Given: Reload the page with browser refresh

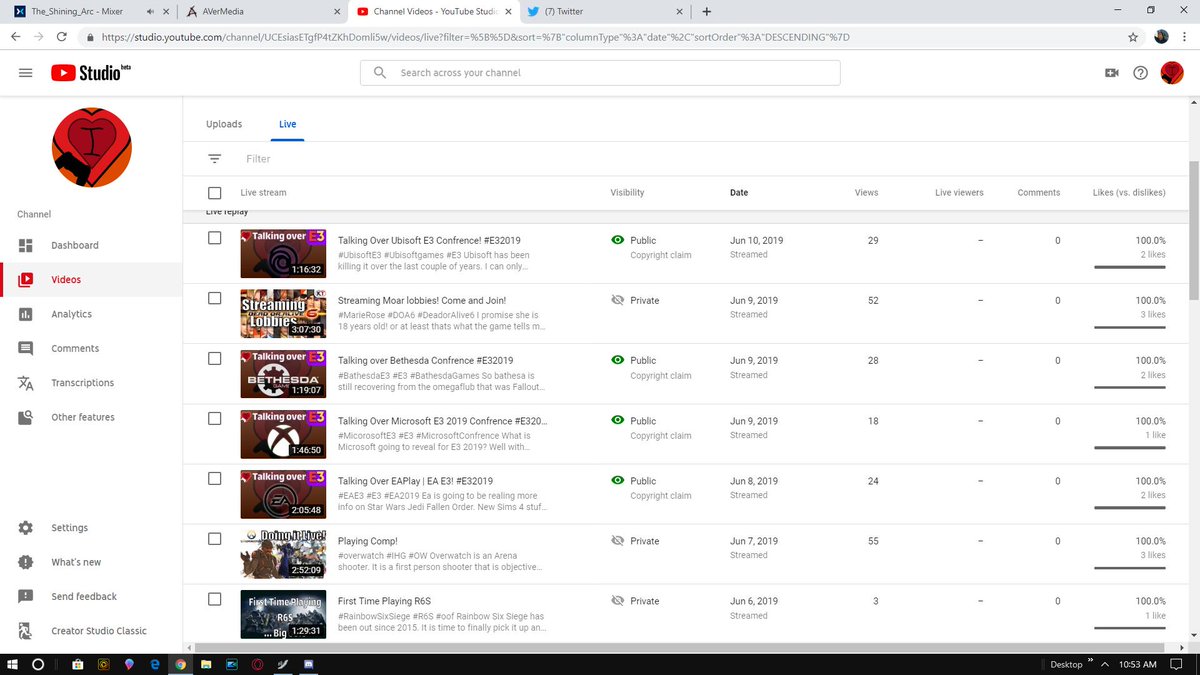Looking at the screenshot, I should tap(63, 37).
